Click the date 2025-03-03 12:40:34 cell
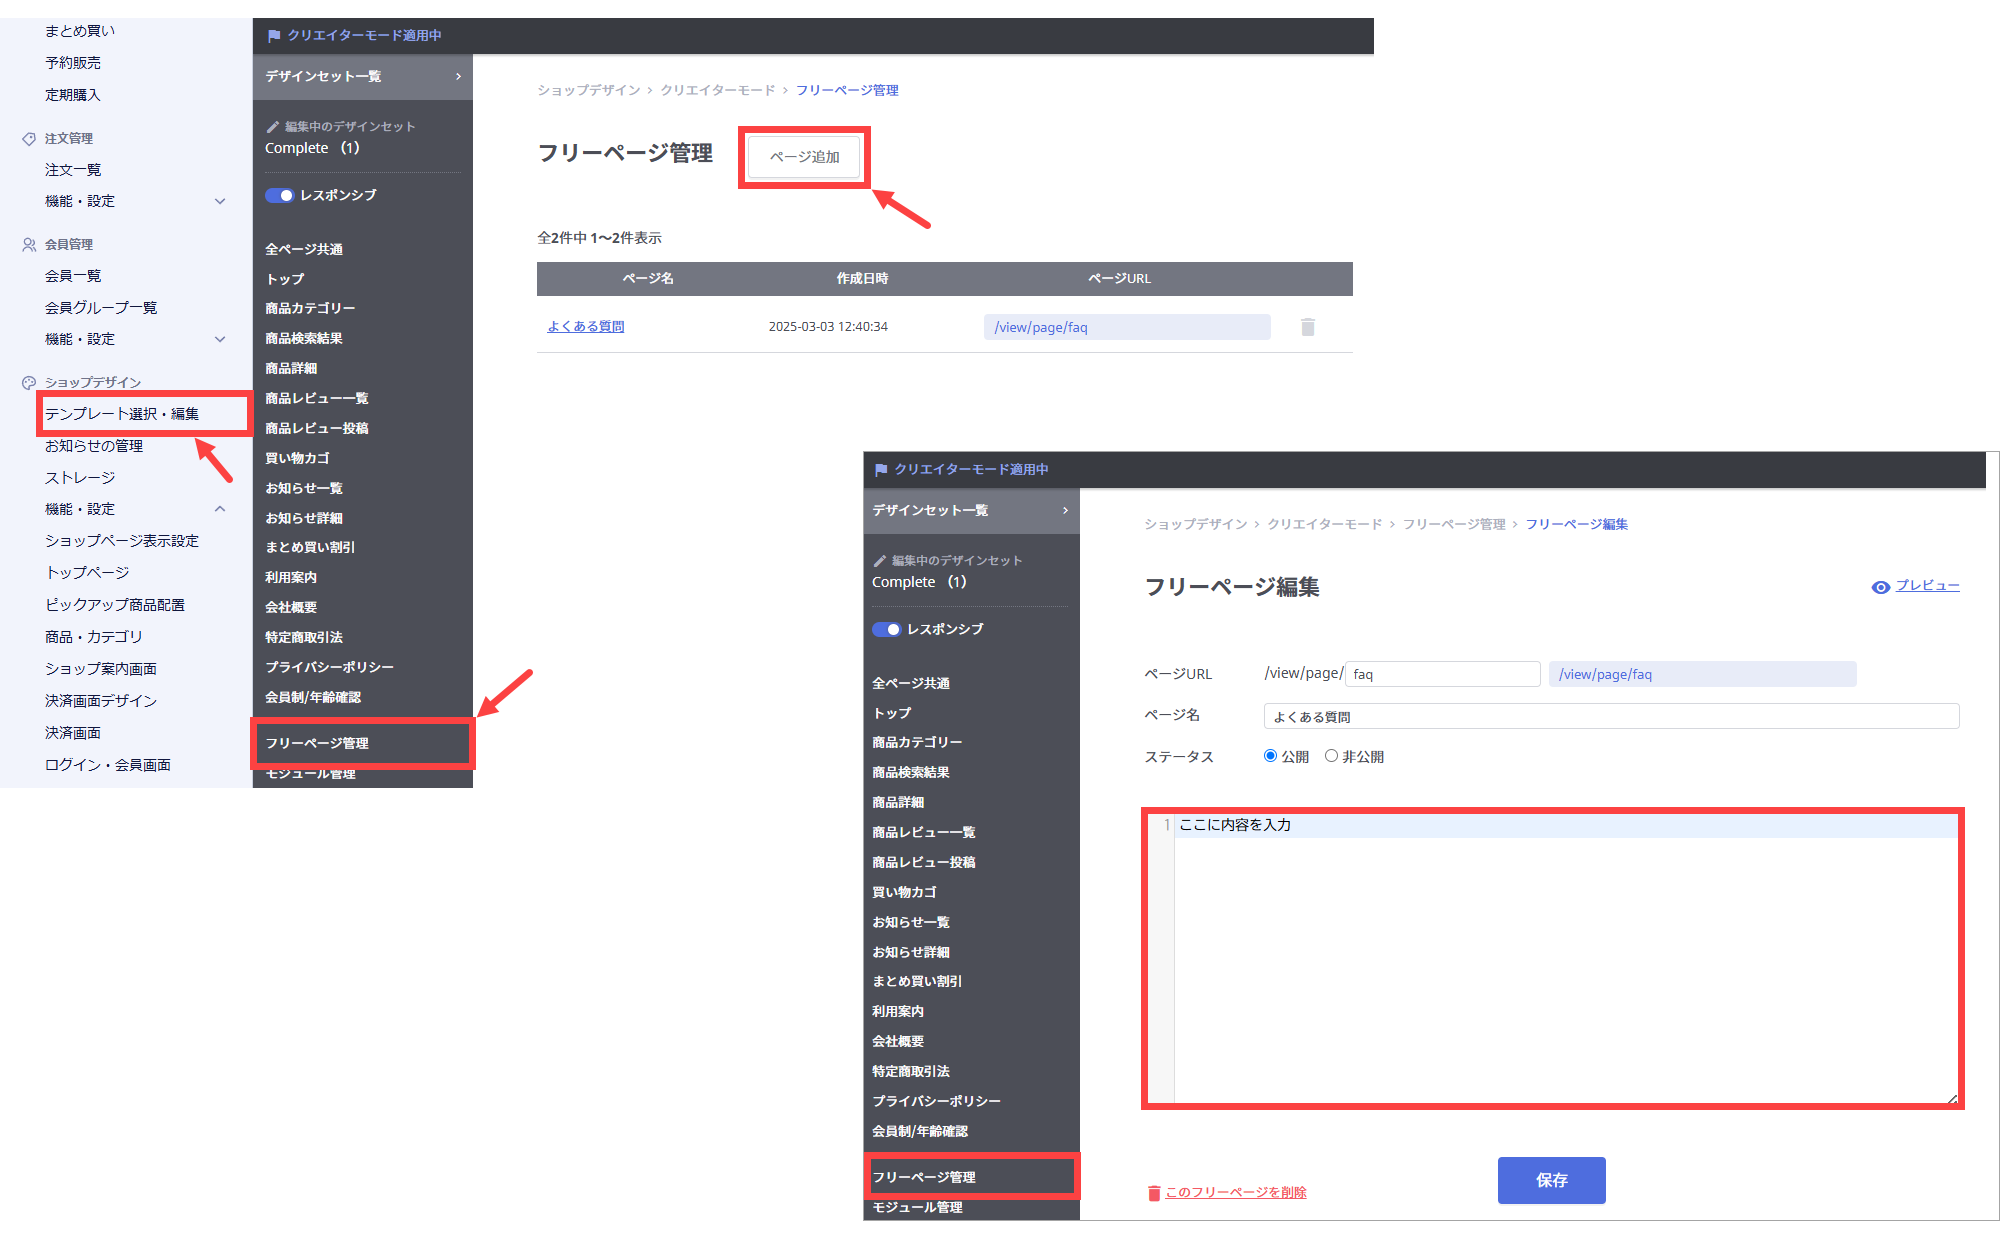This screenshot has height=1240, width=2000. 828,327
